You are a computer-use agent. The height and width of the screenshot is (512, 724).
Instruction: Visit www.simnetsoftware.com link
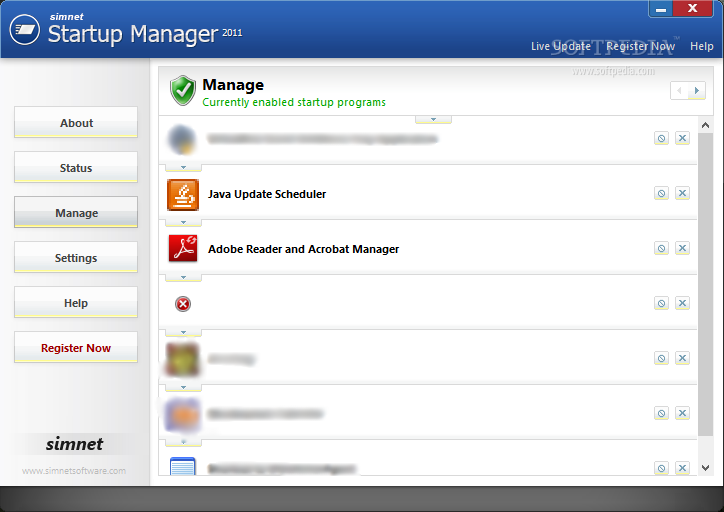pos(74,471)
